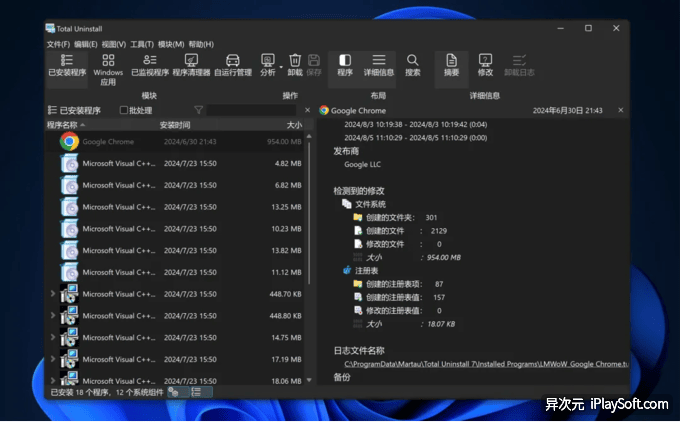The height and width of the screenshot is (422, 680).
Task: Enable the 批处理 batch checkbox
Action: pos(124,110)
